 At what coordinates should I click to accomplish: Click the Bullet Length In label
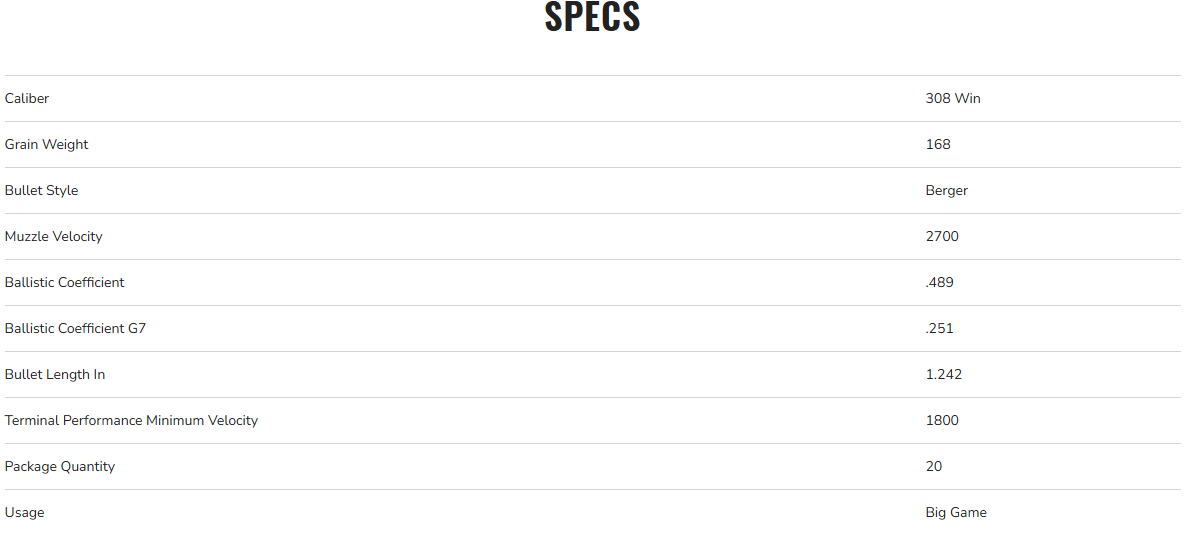point(55,375)
